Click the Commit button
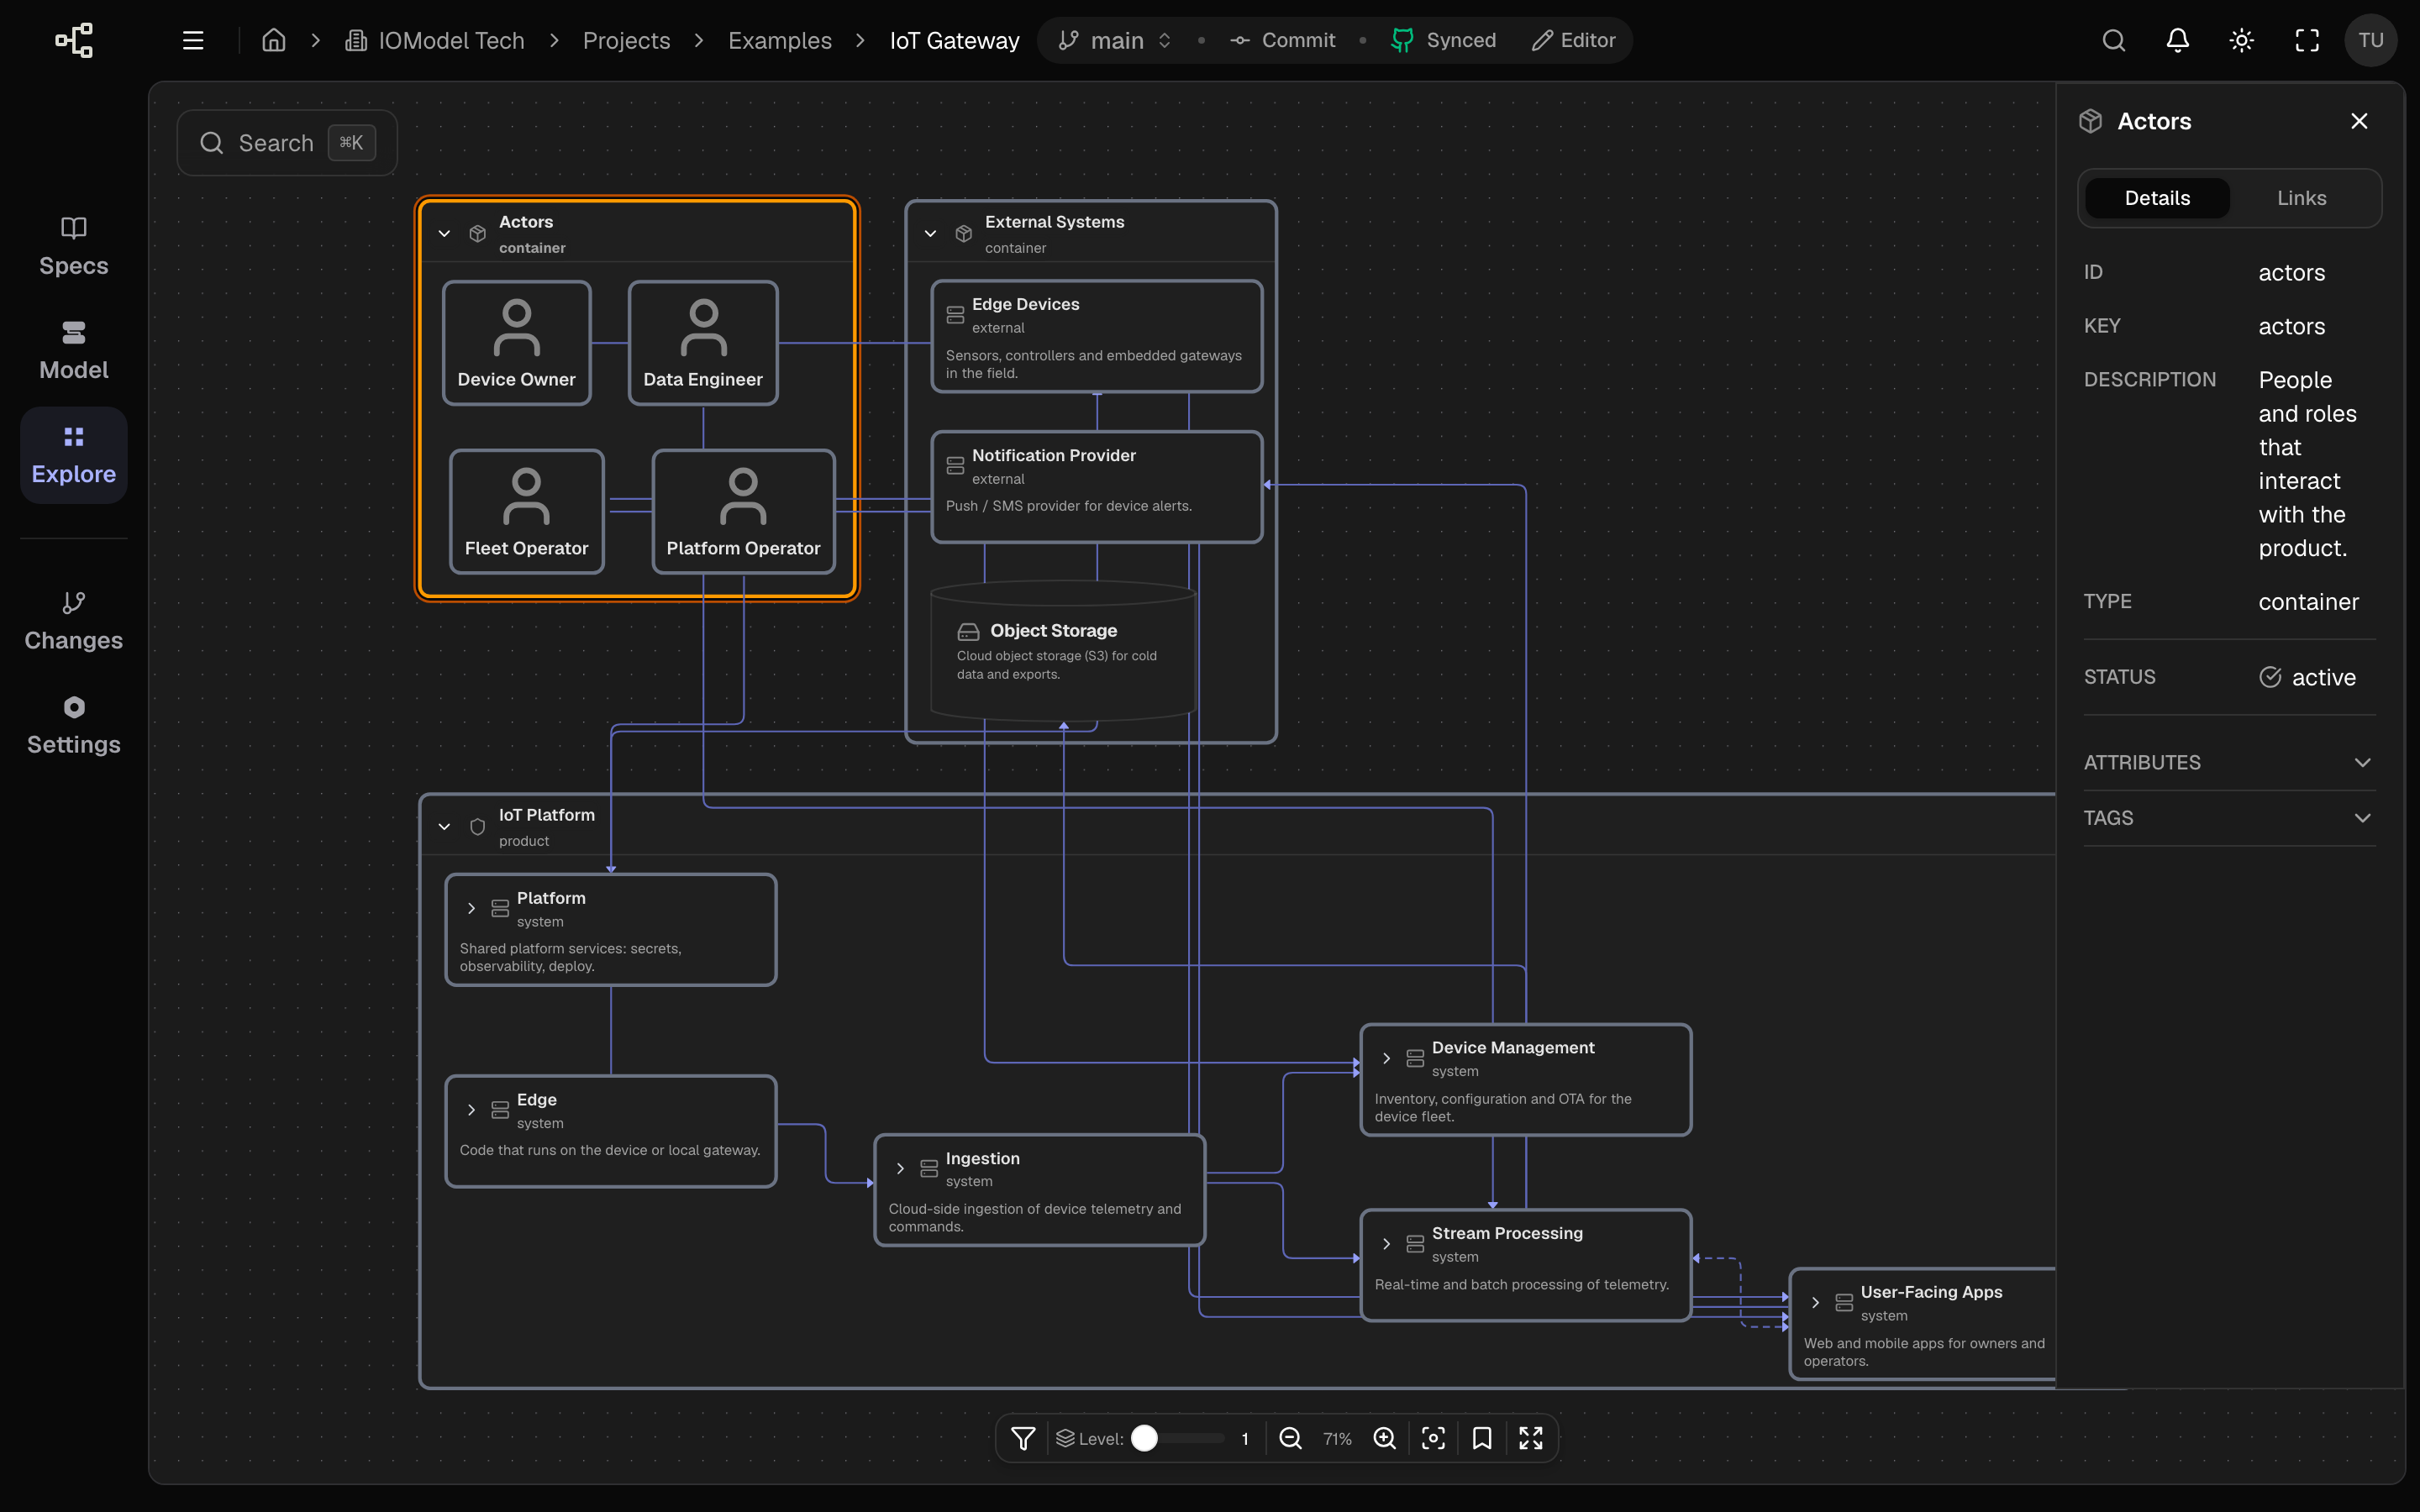Image resolution: width=2420 pixels, height=1512 pixels. click(x=1283, y=40)
